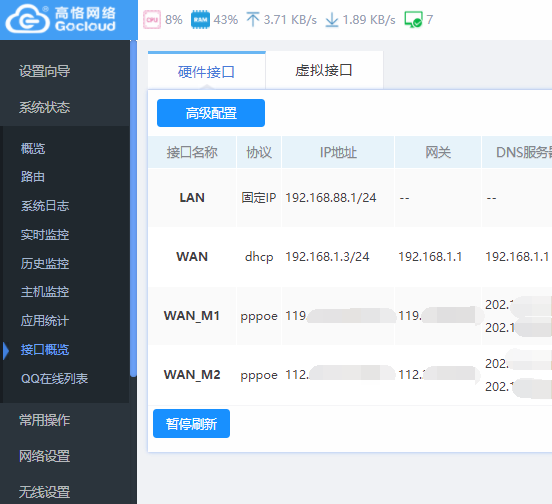
Task: Select 接口概览 in the sidebar
Action: coord(45,349)
